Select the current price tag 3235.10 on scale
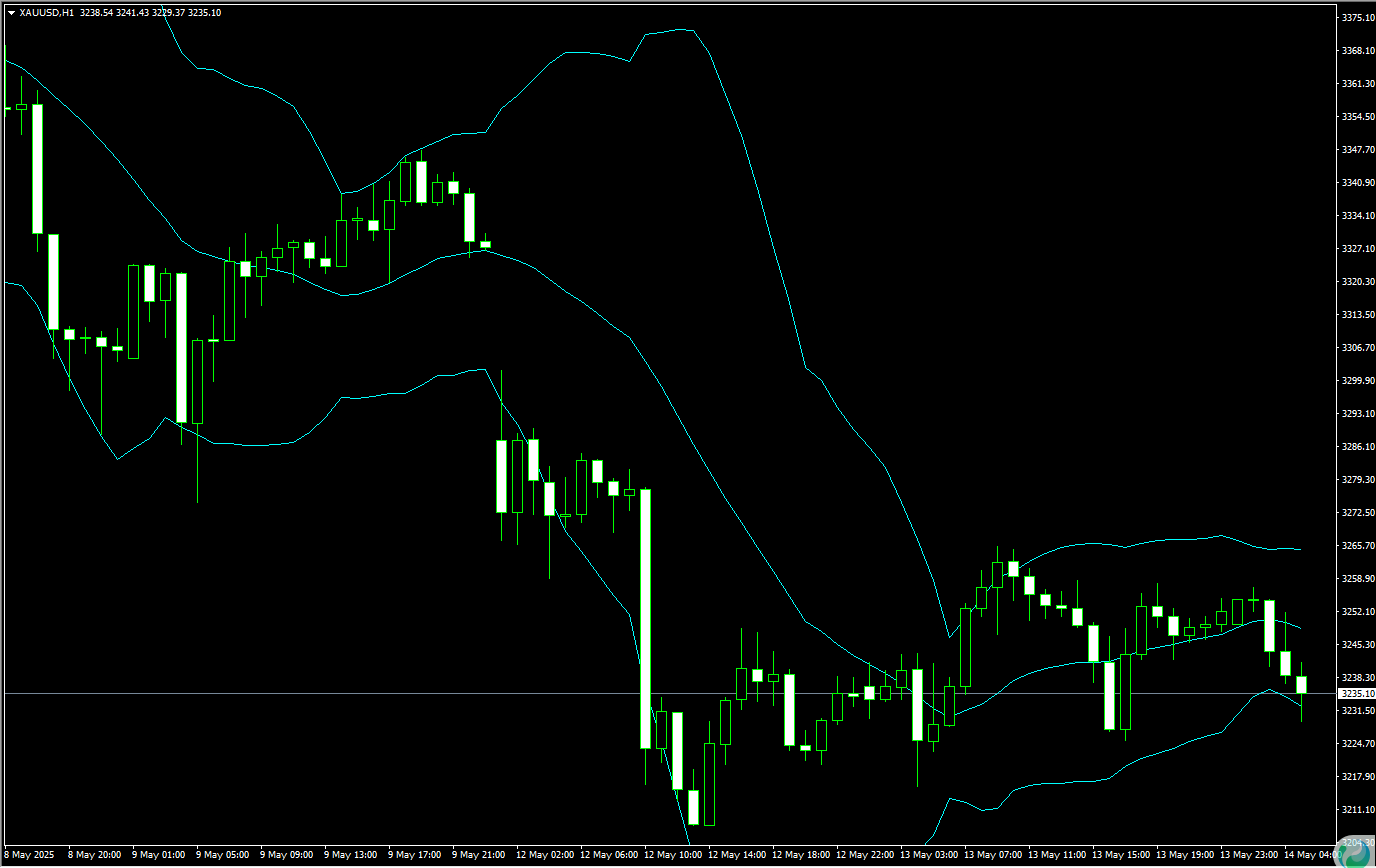1376x868 pixels. click(x=1355, y=693)
